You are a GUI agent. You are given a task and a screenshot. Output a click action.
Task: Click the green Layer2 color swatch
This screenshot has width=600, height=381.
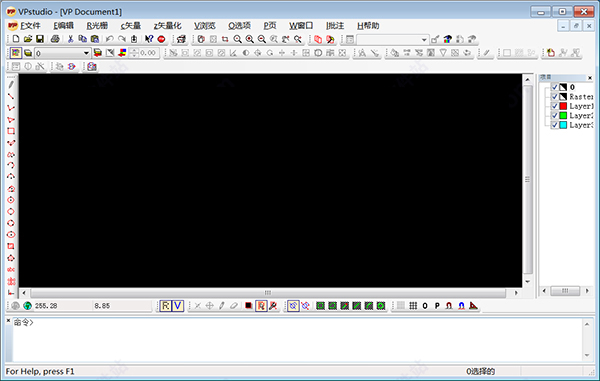click(x=563, y=116)
